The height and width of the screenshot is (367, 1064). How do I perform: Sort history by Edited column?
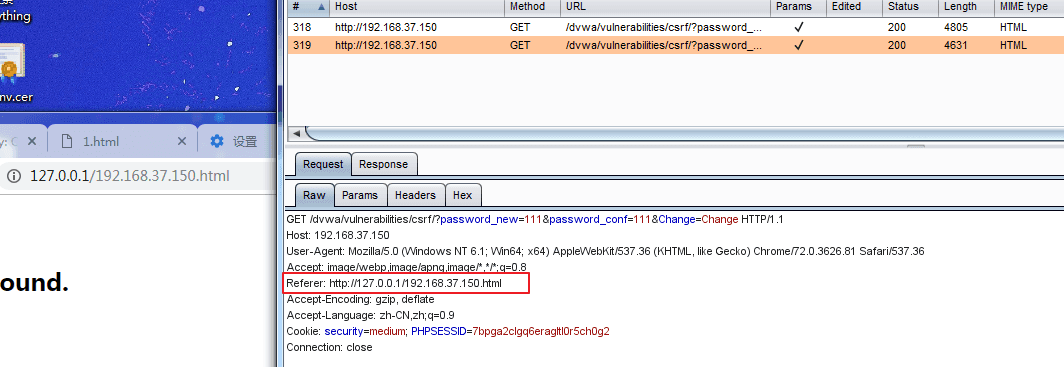tap(854, 7)
